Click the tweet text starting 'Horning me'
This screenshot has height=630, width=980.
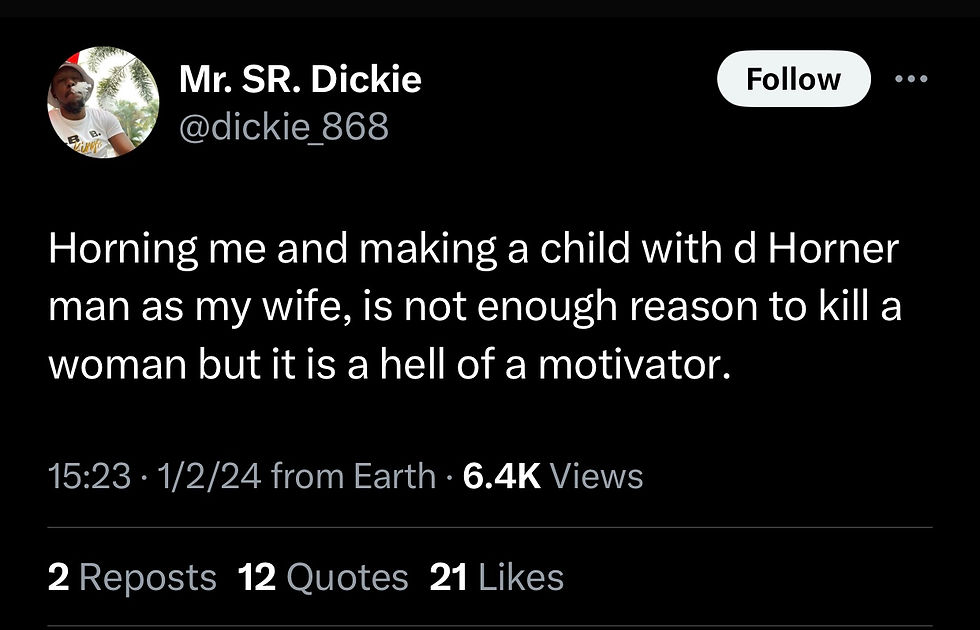pos(475,307)
